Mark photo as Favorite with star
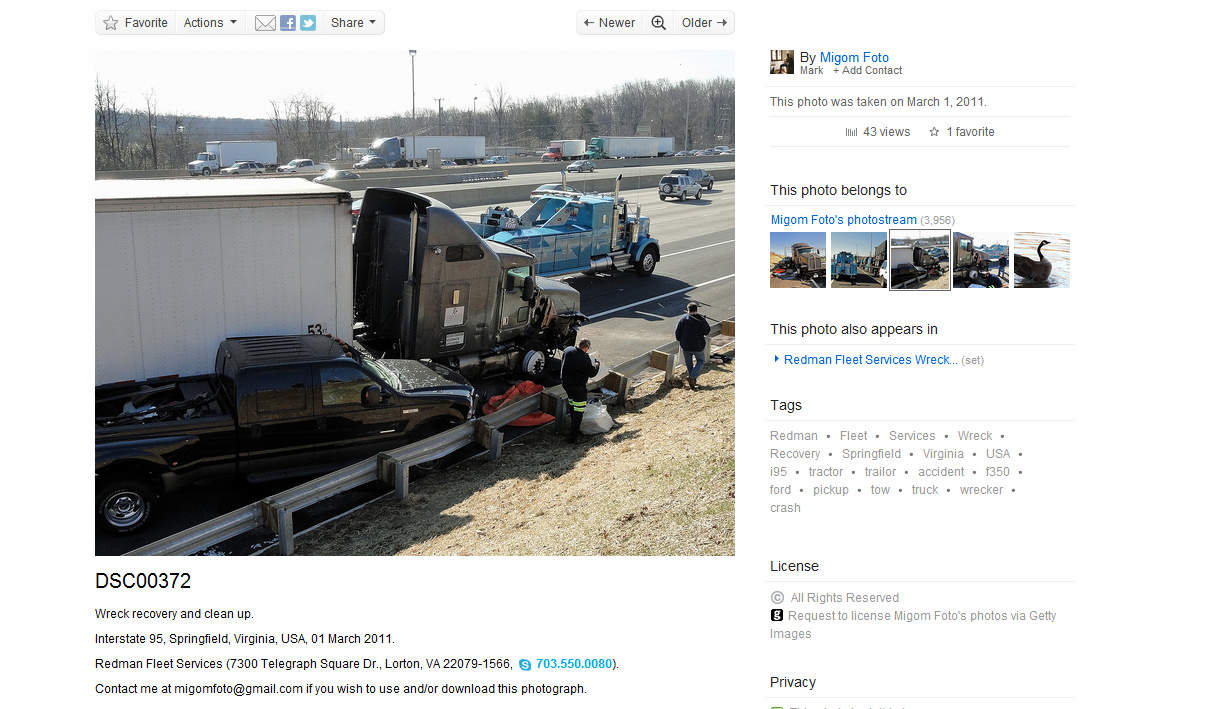The height and width of the screenshot is (709, 1227). [135, 23]
